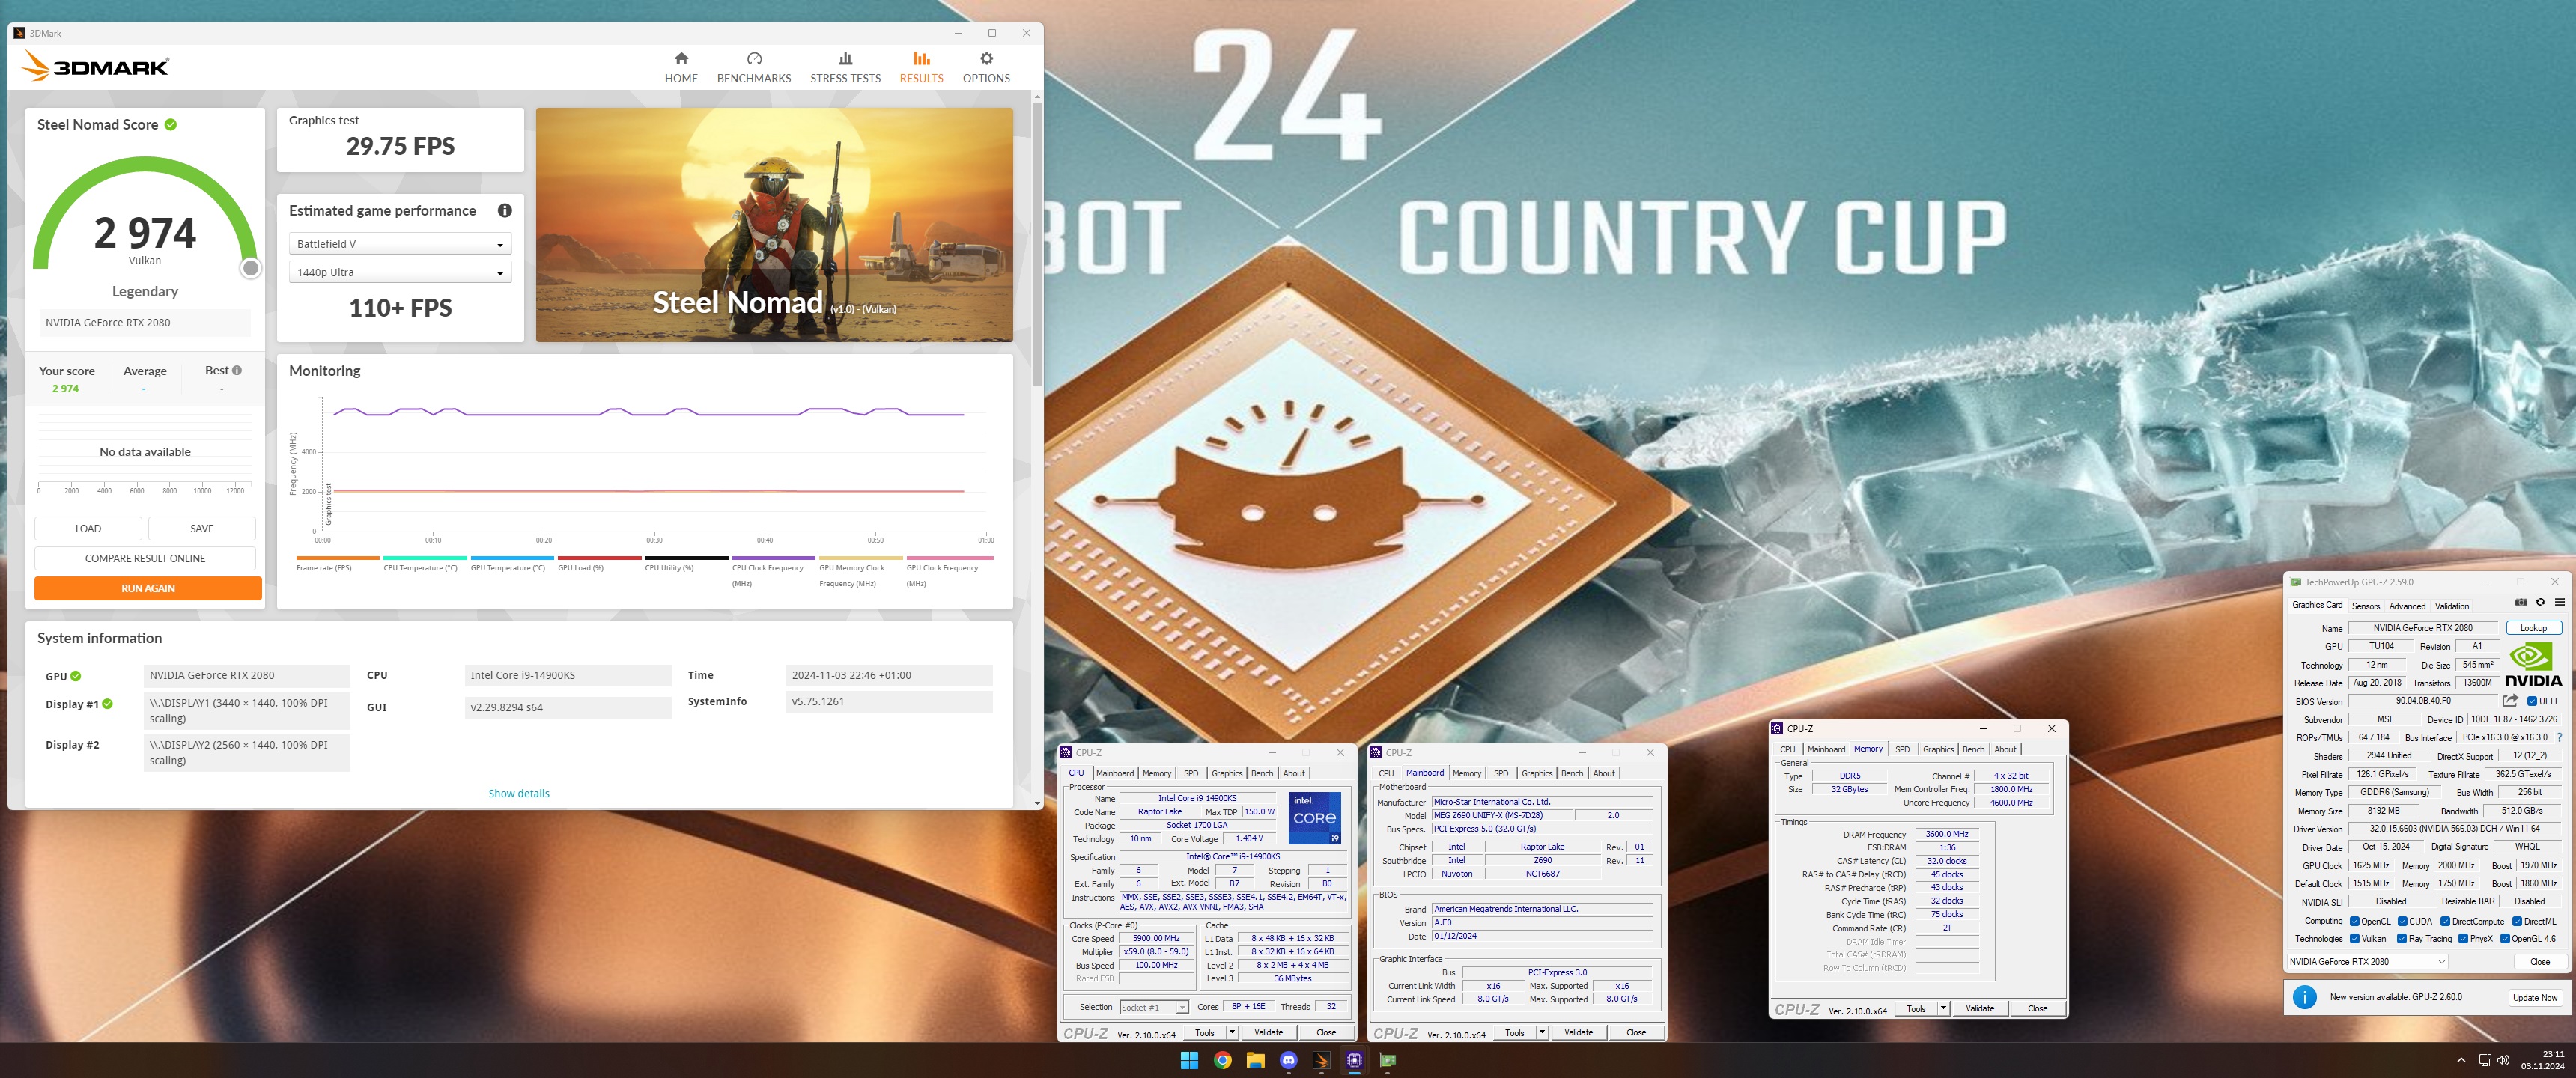Viewport: 2576px width, 1078px height.
Task: Click the NVIDIA logo in GPU-Z
Action: (x=2533, y=665)
